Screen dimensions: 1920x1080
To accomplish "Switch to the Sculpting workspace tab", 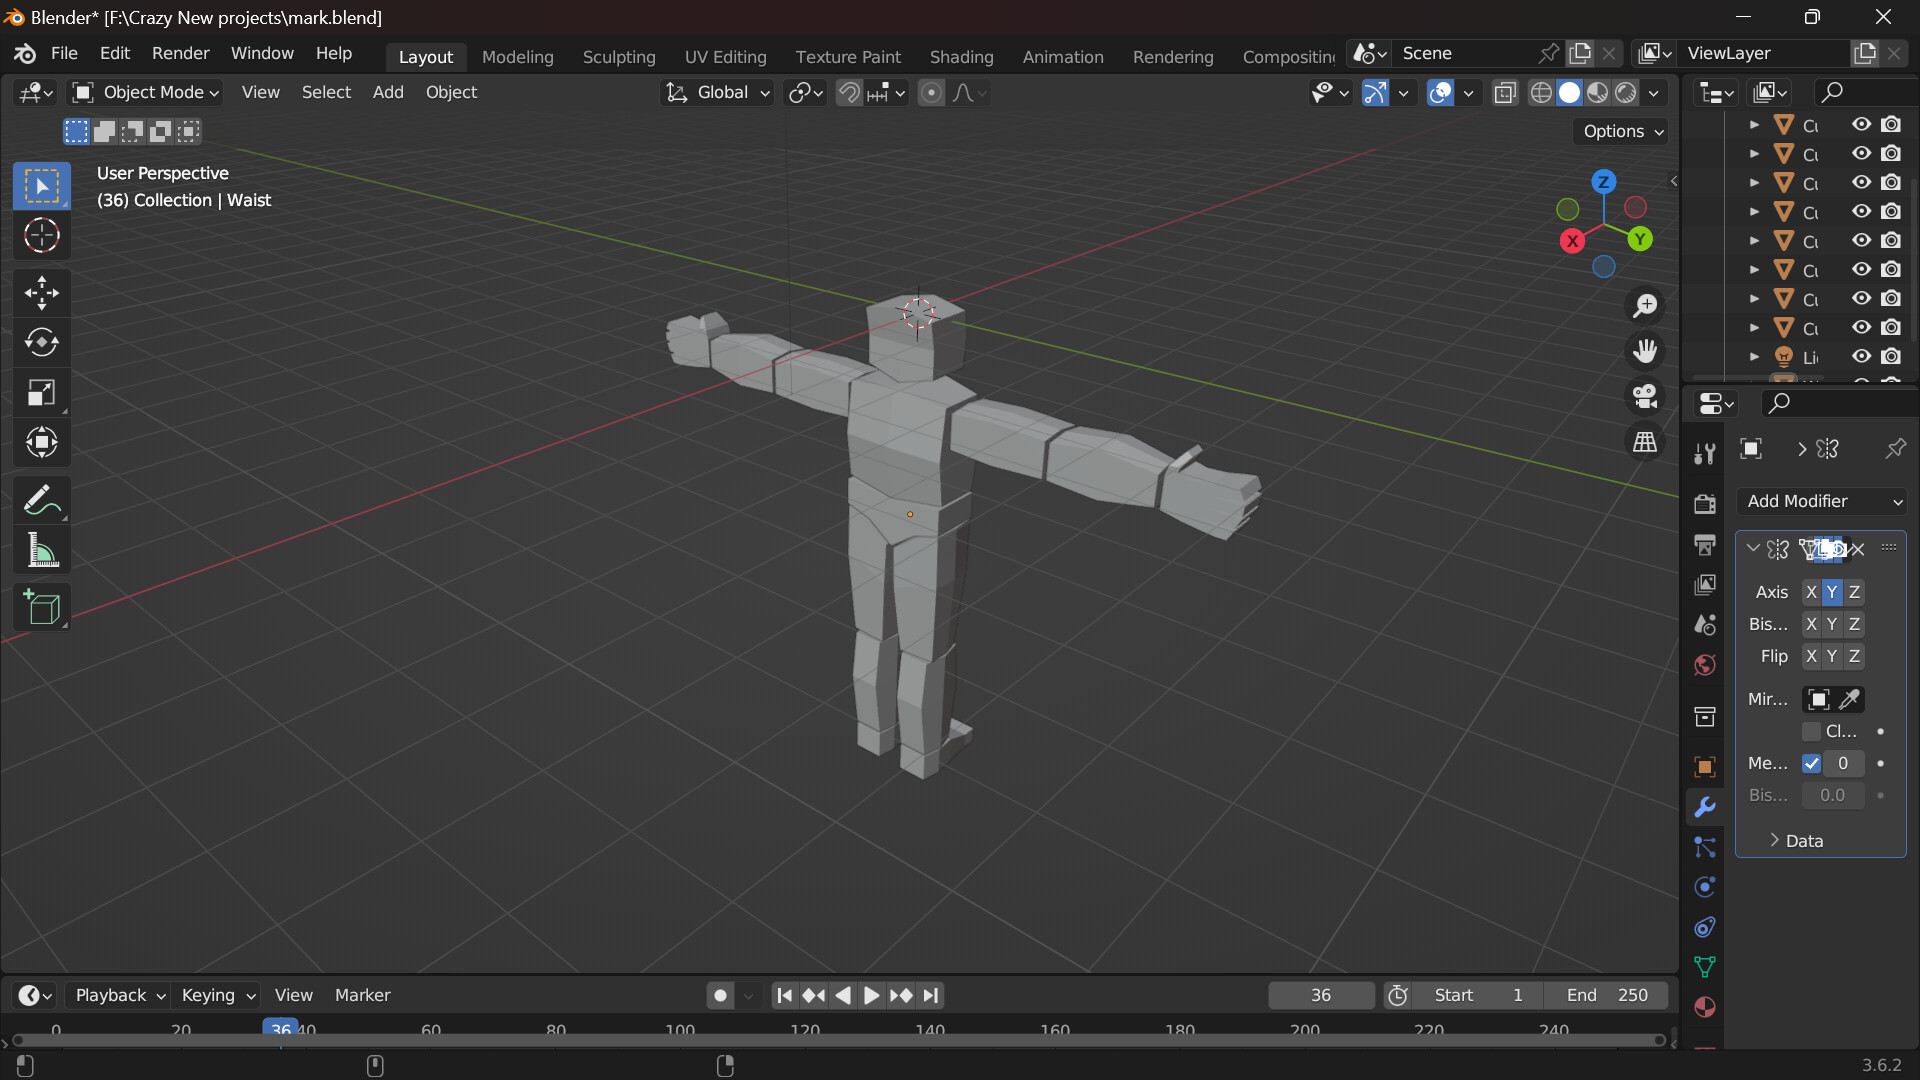I will (619, 57).
